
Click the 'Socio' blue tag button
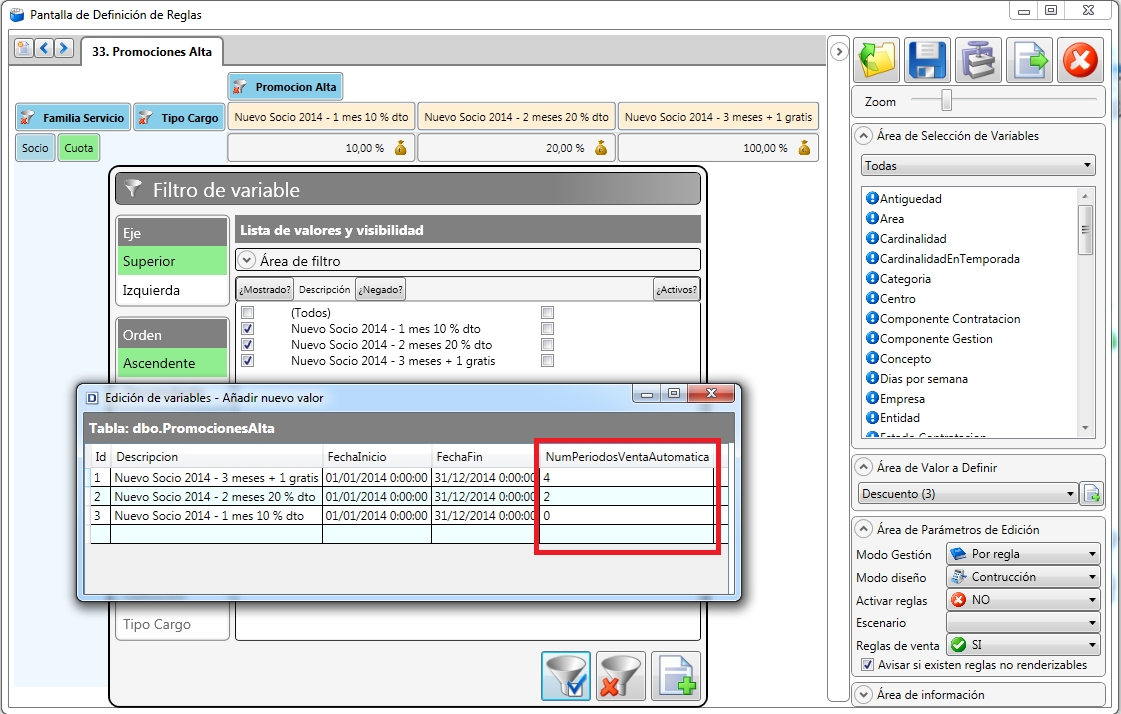(35, 148)
